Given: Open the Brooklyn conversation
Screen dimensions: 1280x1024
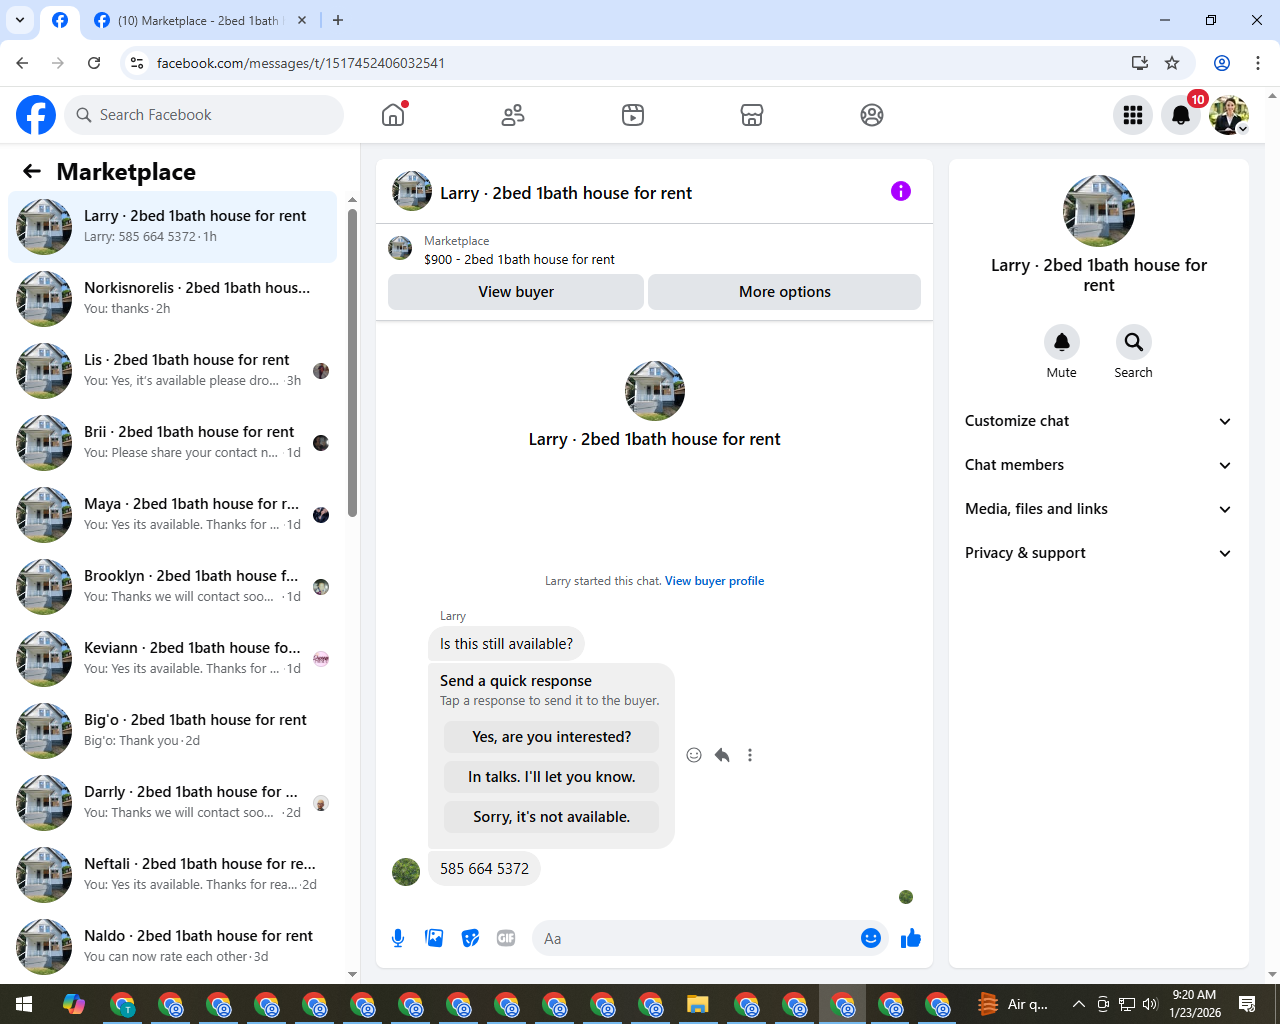Looking at the screenshot, I should (x=173, y=587).
